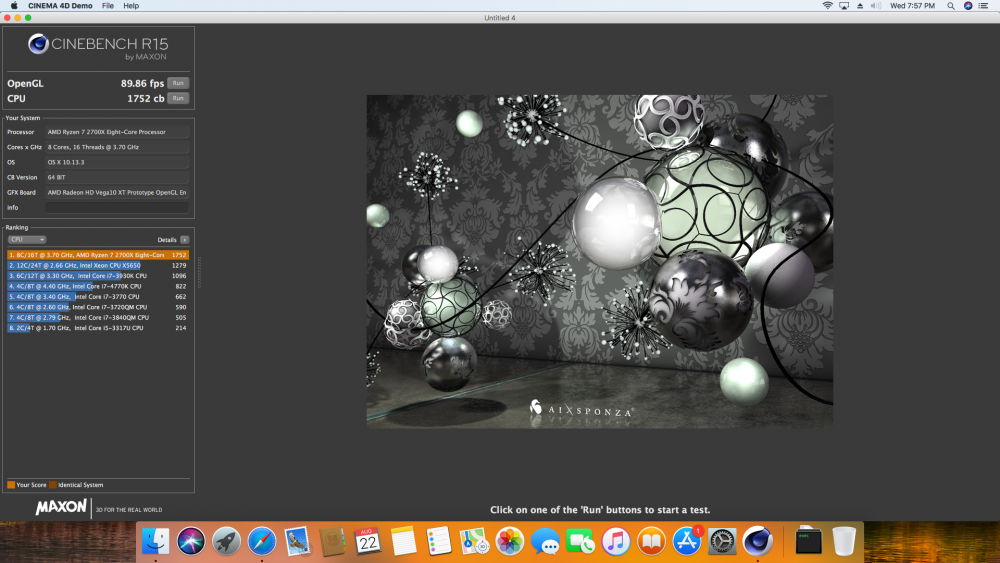This screenshot has width=1000, height=563.
Task: Open Finder from the Dock
Action: (155, 541)
